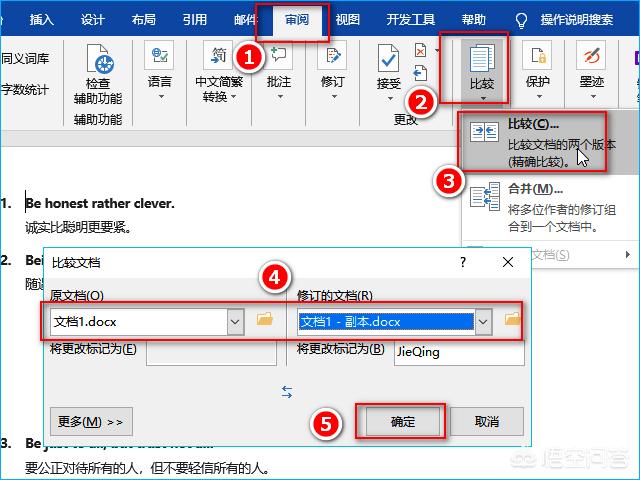
Task: Close the 比较文档 dialog
Action: click(508, 262)
